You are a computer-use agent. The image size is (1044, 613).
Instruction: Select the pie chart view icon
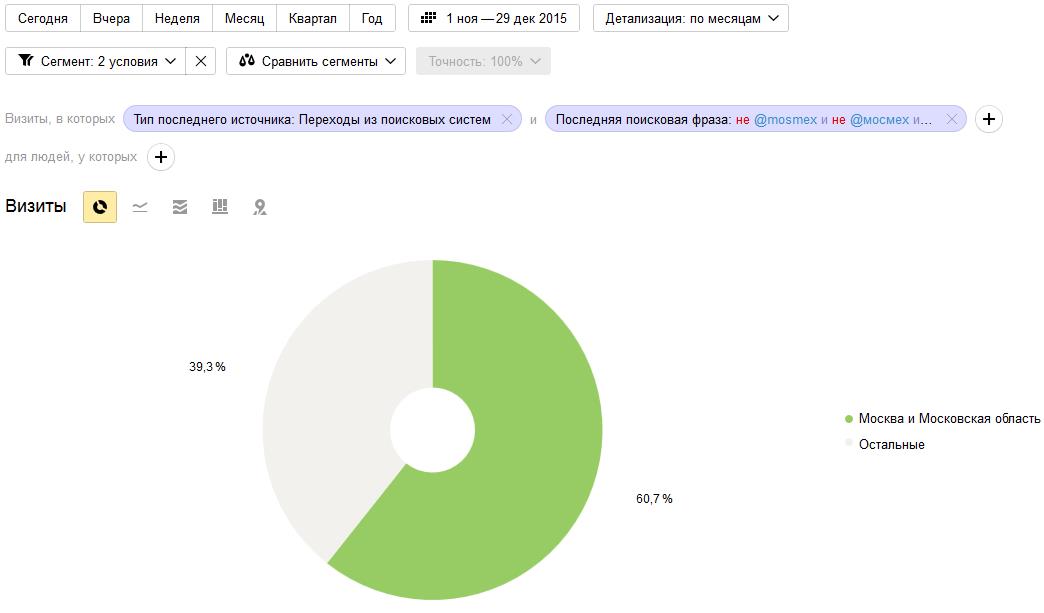[x=100, y=207]
